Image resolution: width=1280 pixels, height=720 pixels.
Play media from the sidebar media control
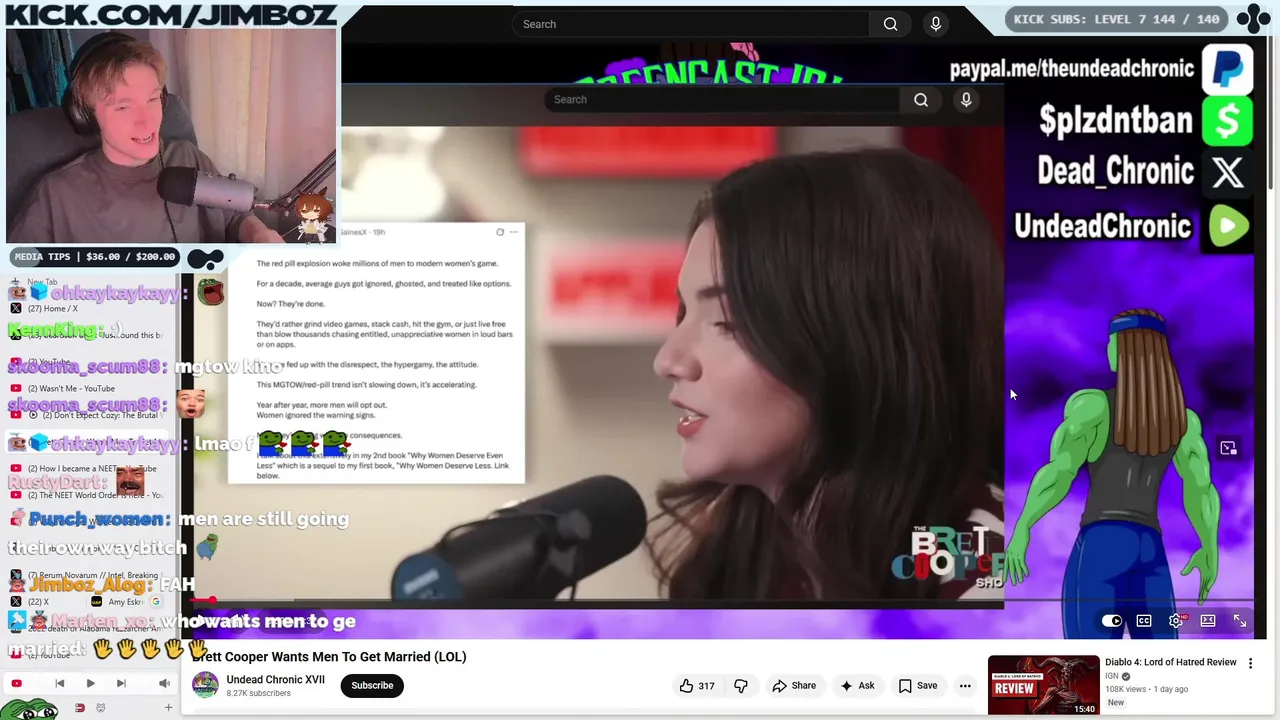tap(90, 684)
